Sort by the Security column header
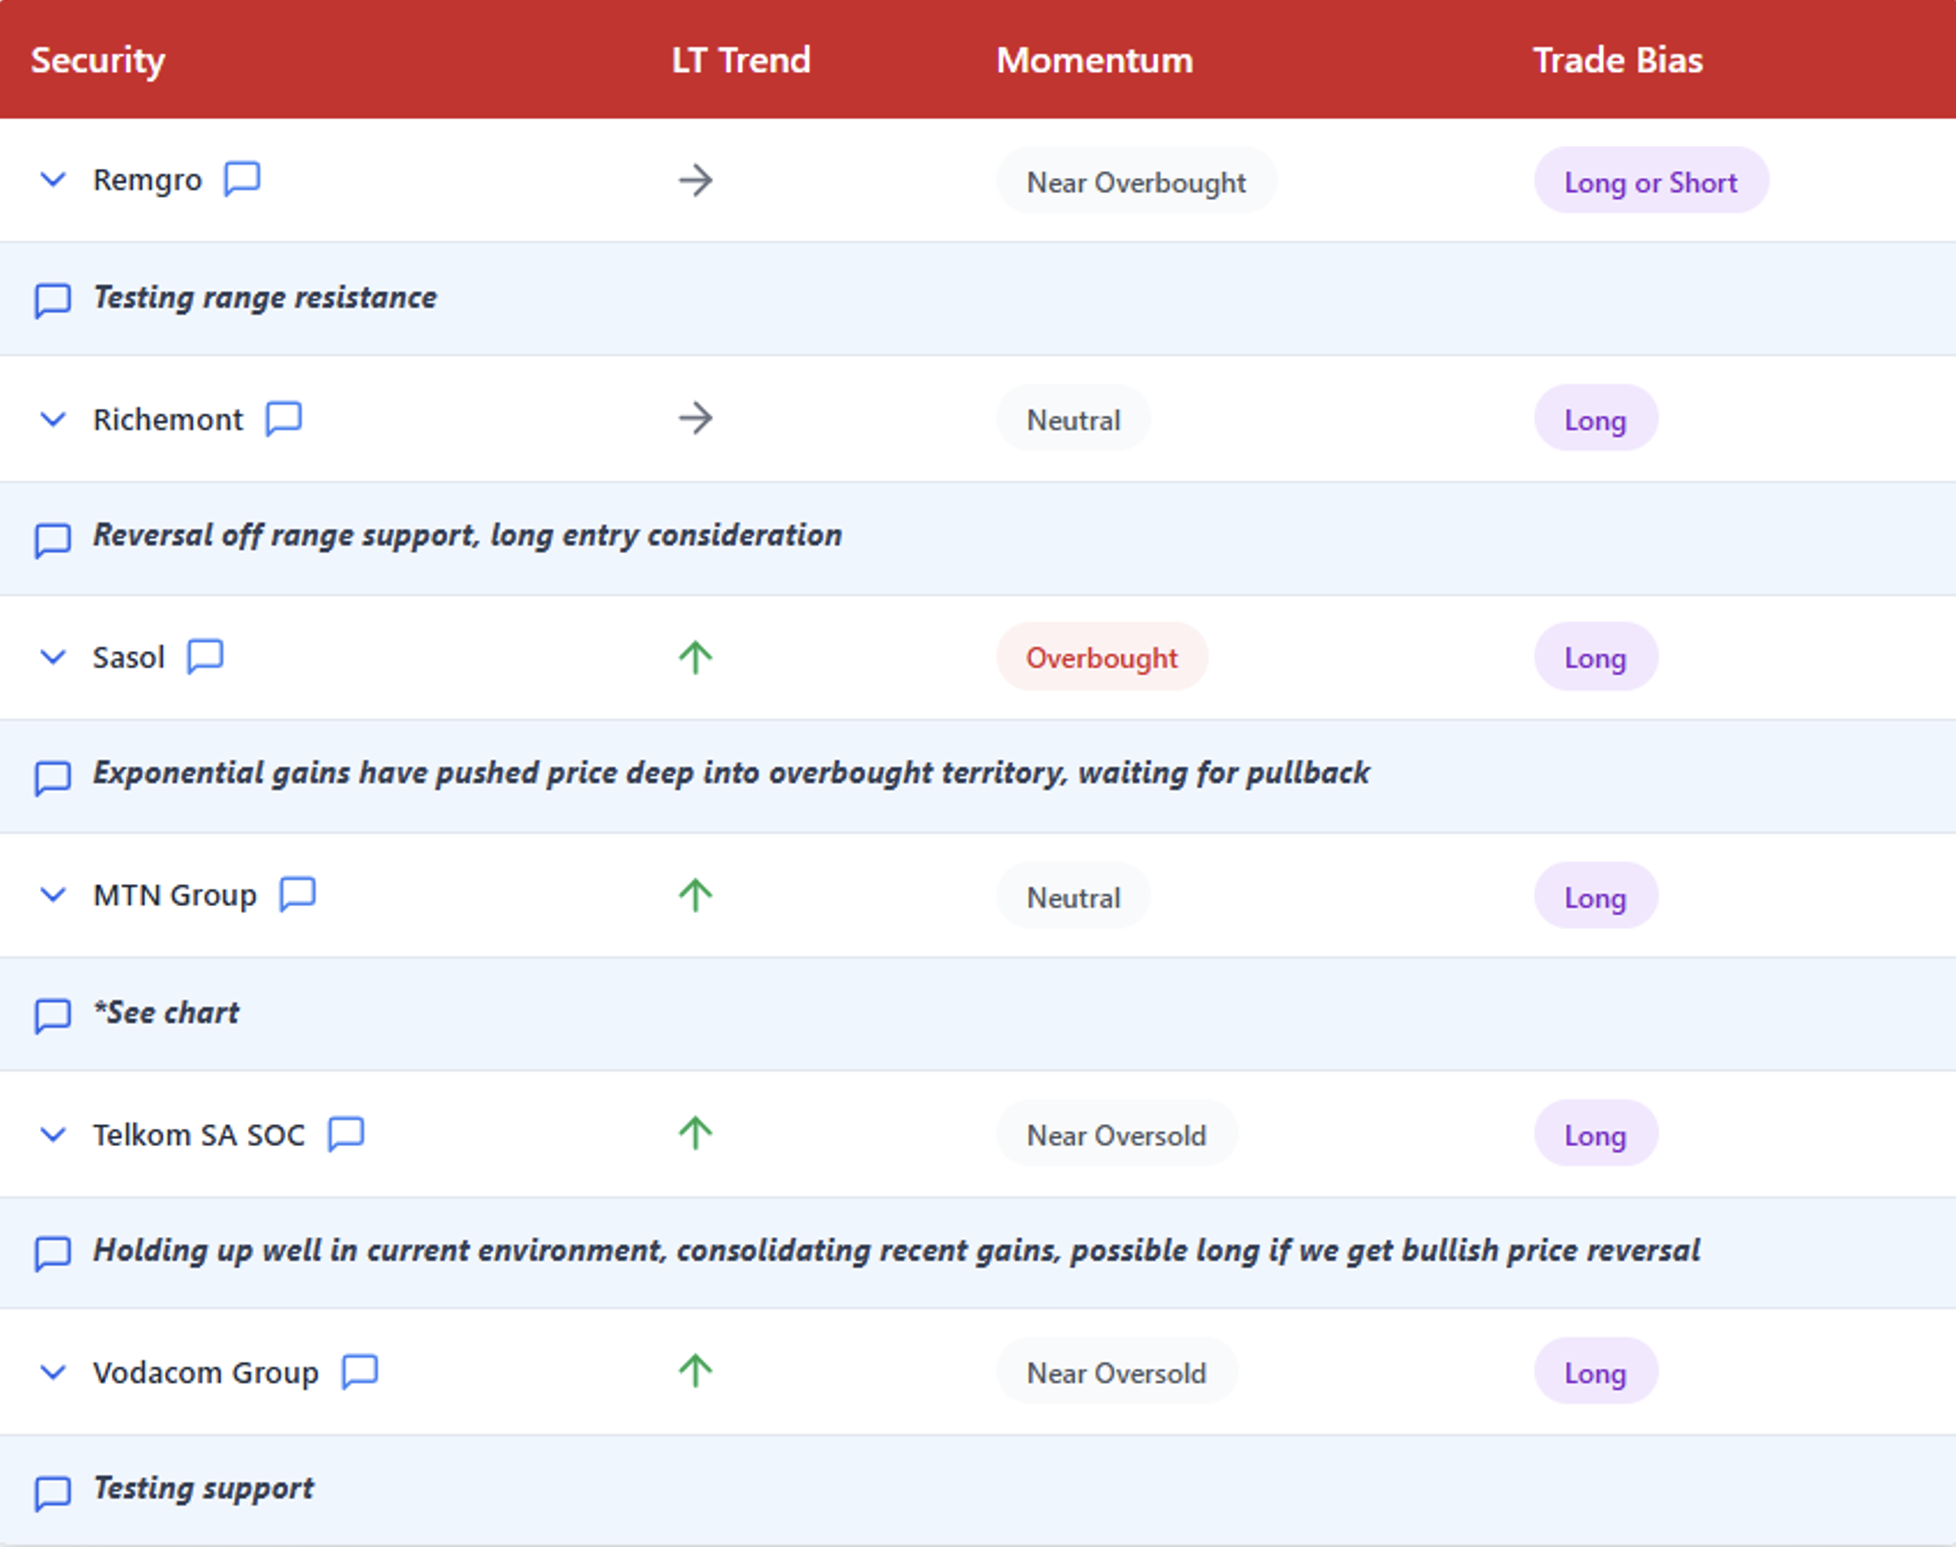This screenshot has width=1956, height=1548. [98, 60]
